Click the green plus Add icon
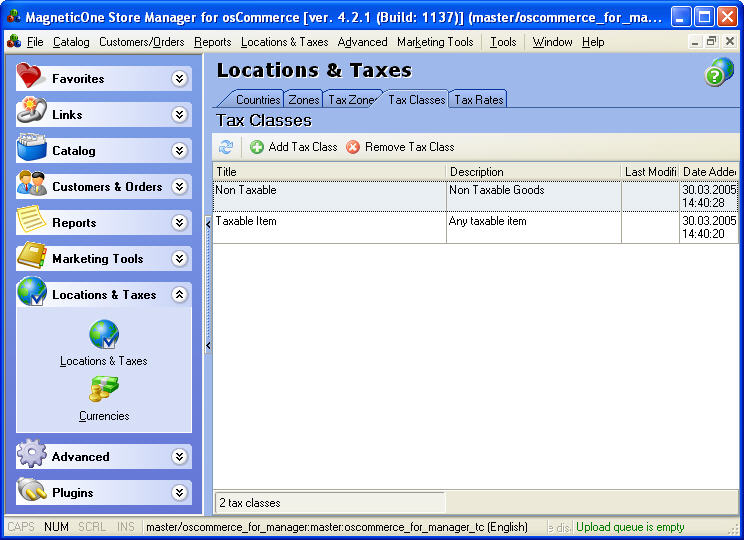 click(257, 147)
